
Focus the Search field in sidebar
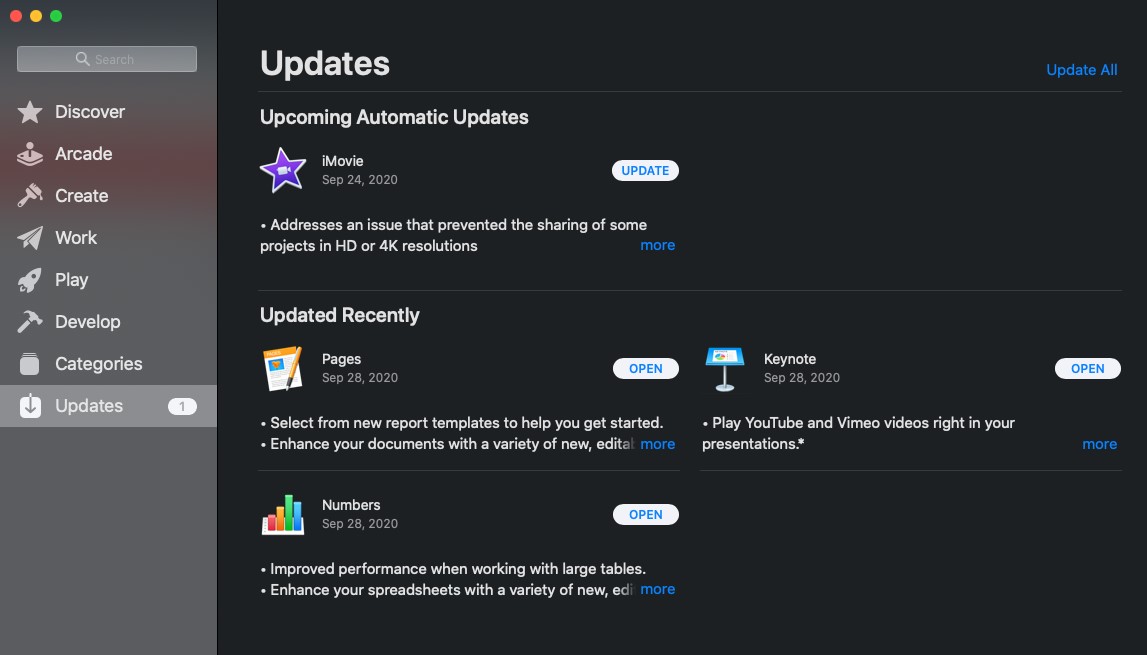click(107, 59)
